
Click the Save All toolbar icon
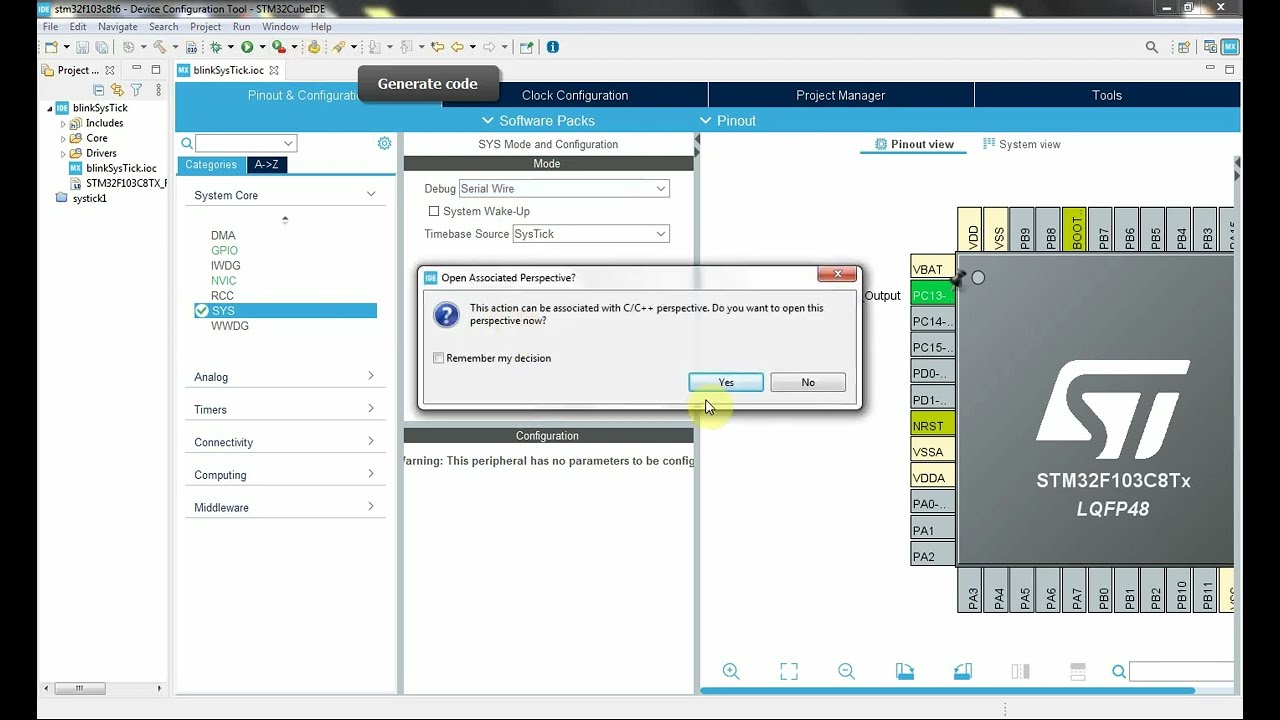click(x=101, y=47)
